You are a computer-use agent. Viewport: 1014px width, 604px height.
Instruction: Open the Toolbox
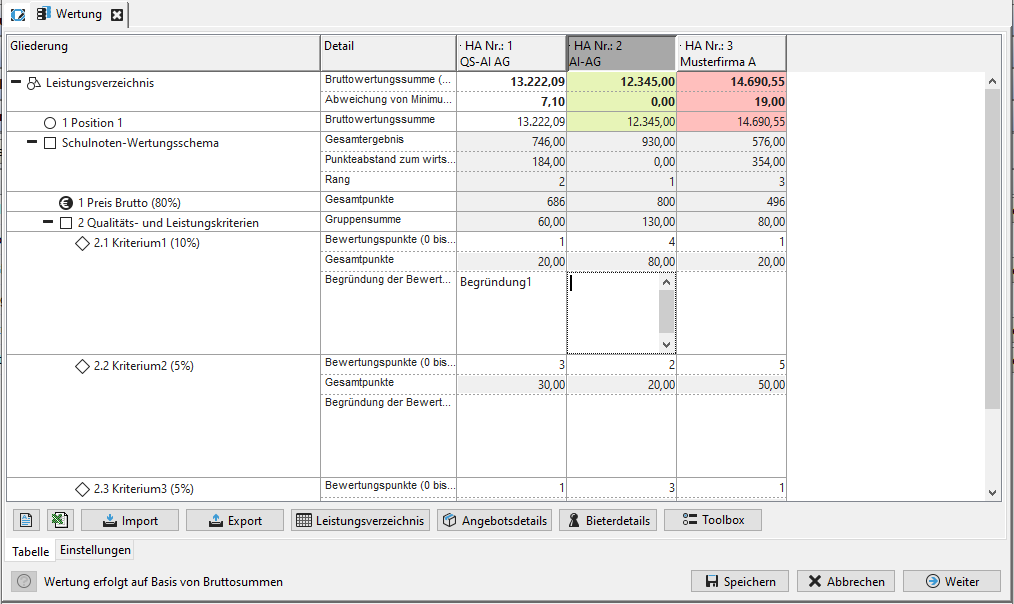click(x=713, y=520)
